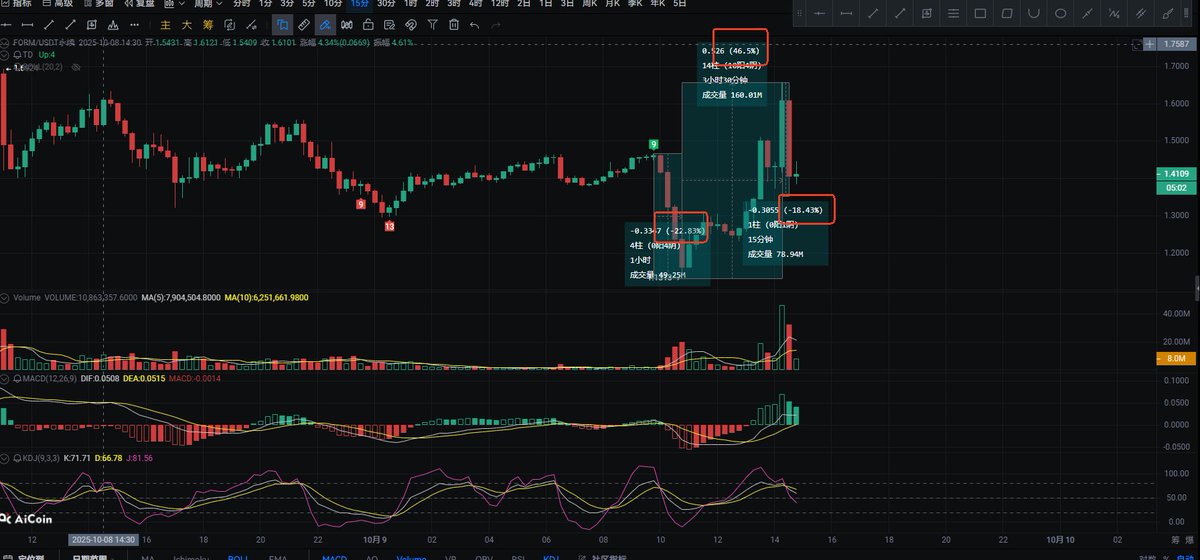Toggle the BOLL indicator eye icon
Viewport: 1200px width, 560px height.
[x=75, y=66]
